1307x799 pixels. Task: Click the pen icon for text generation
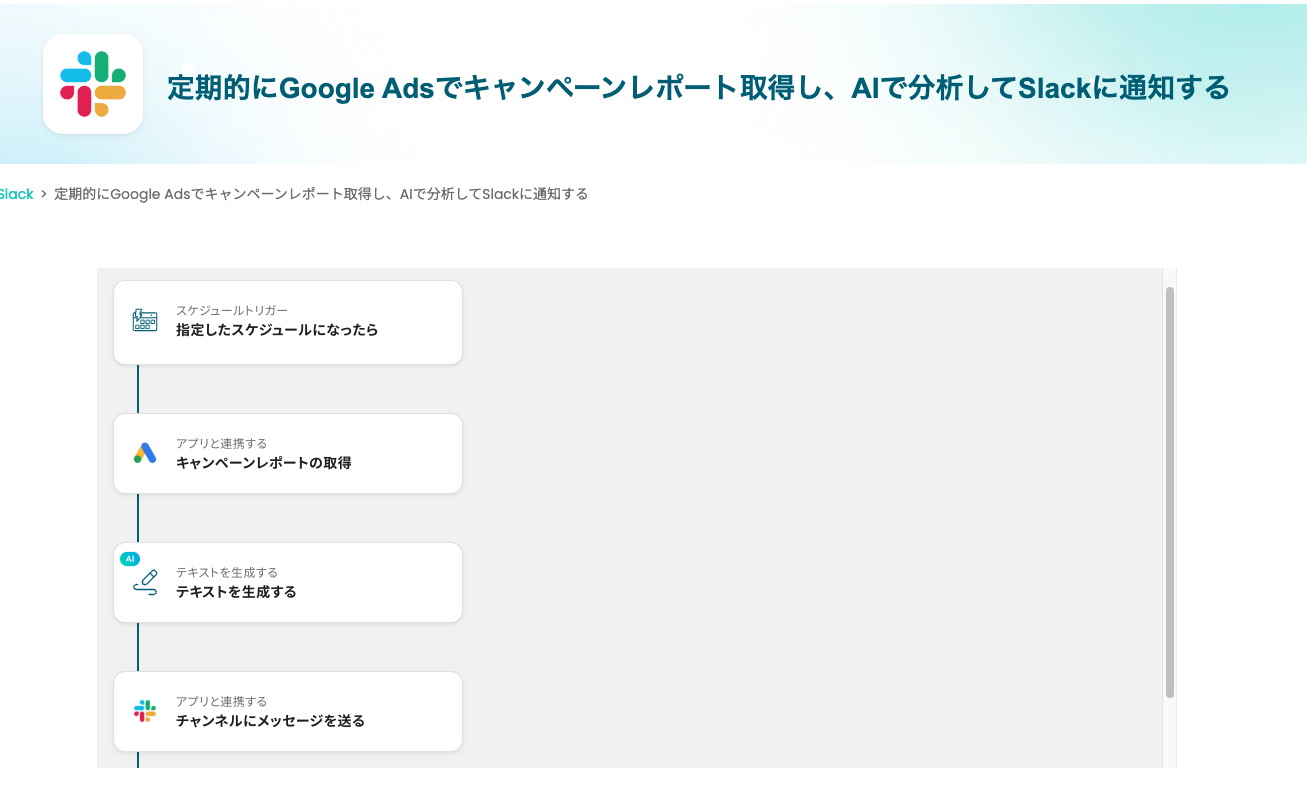[x=146, y=583]
